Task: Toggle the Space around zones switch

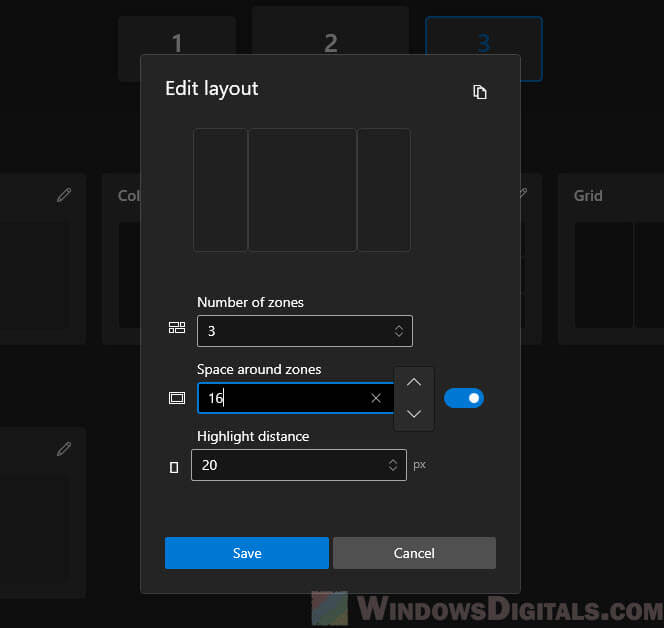Action: pyautogui.click(x=464, y=398)
